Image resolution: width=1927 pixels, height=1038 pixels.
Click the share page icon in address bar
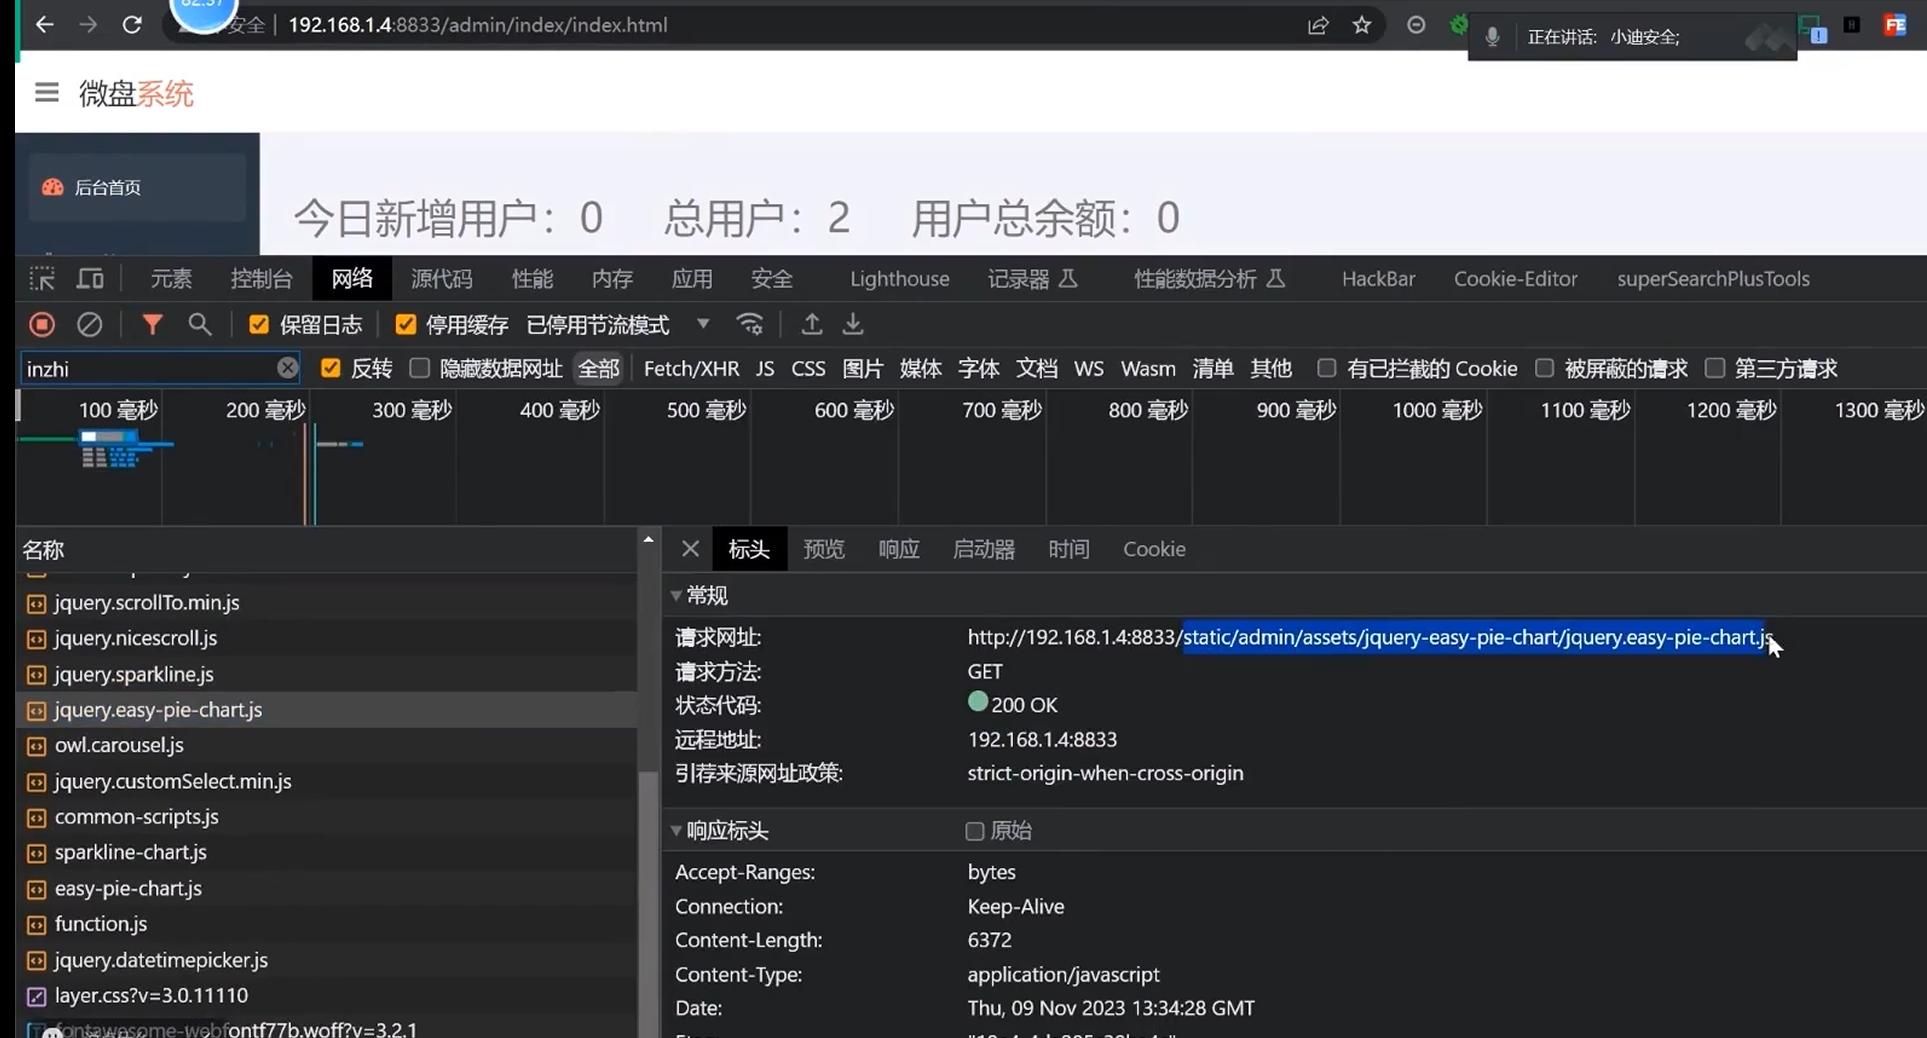1318,25
